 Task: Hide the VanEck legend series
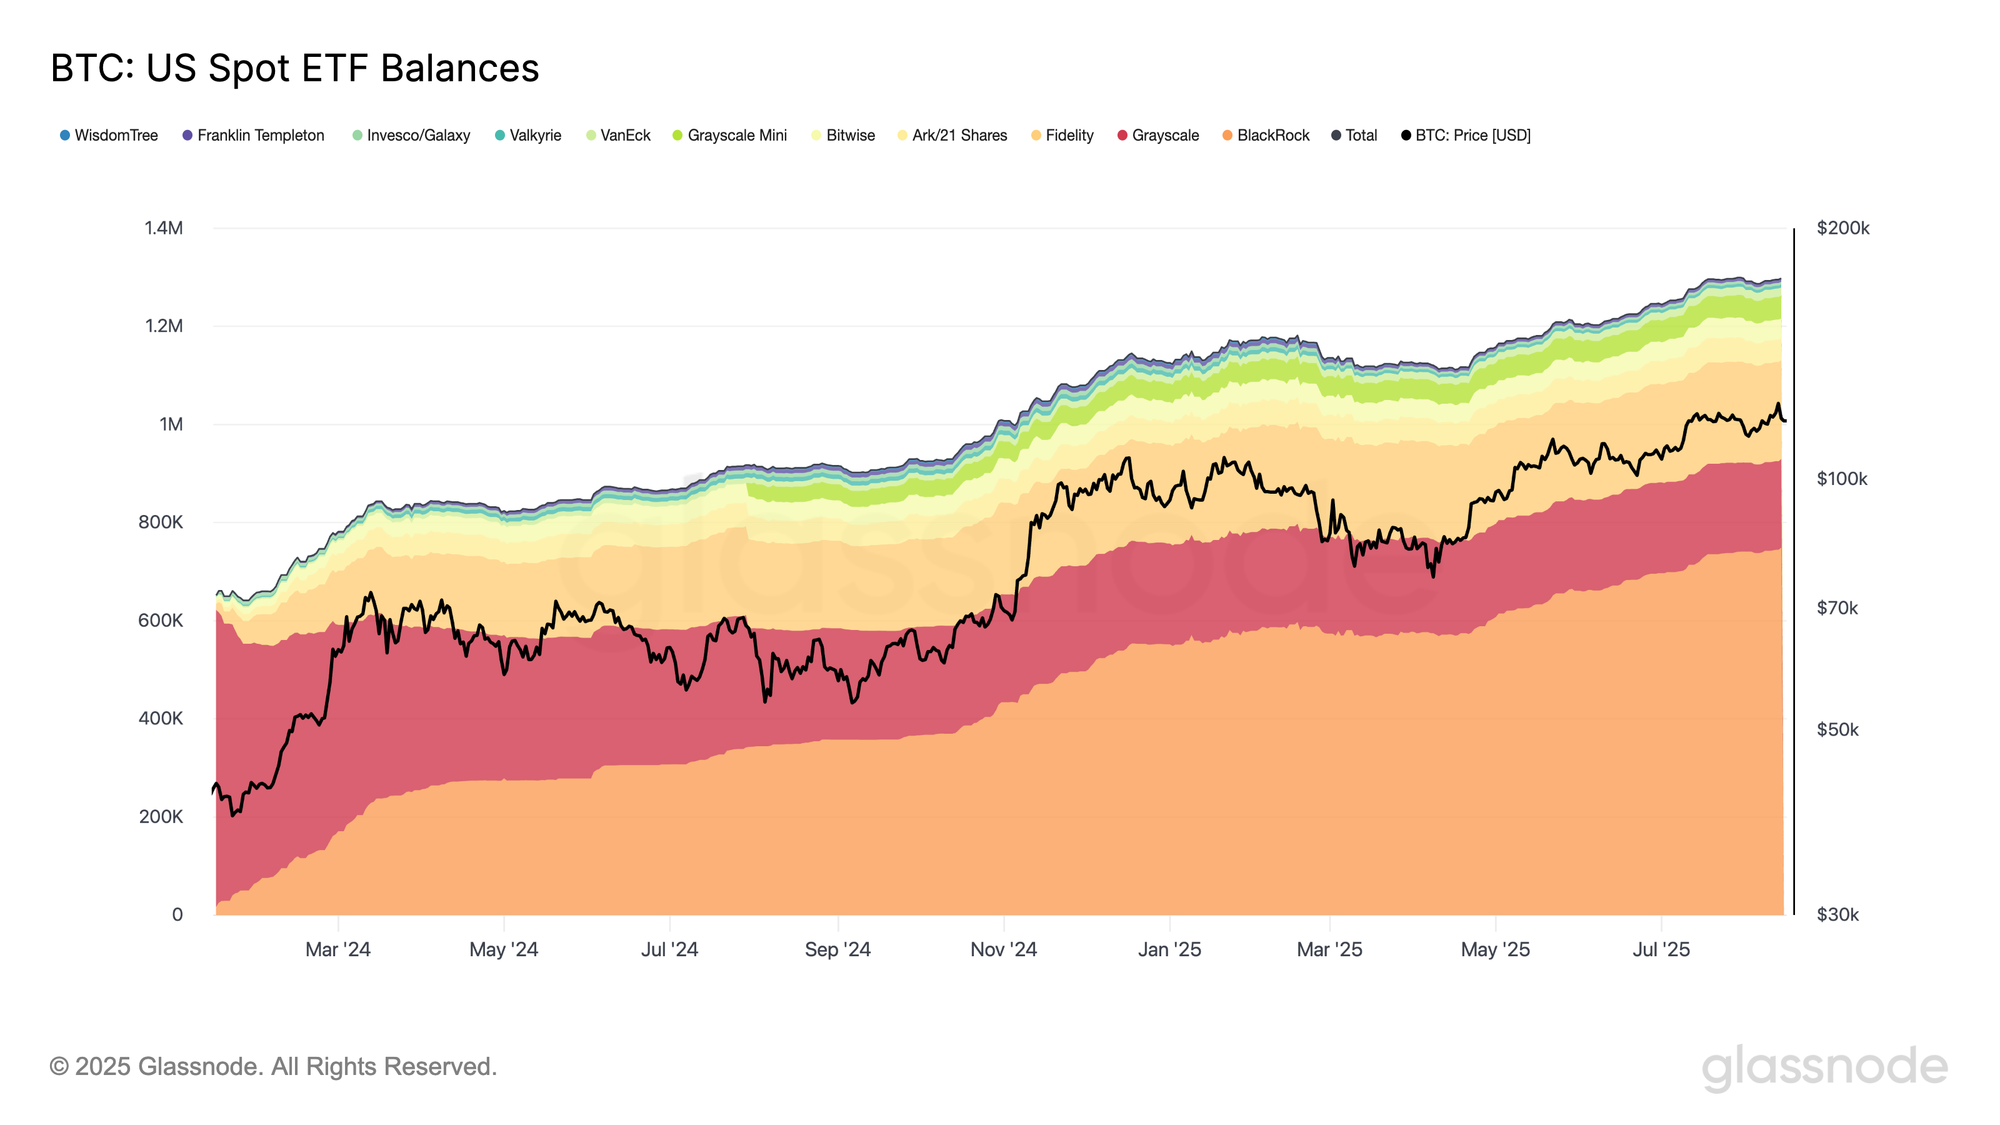click(618, 135)
